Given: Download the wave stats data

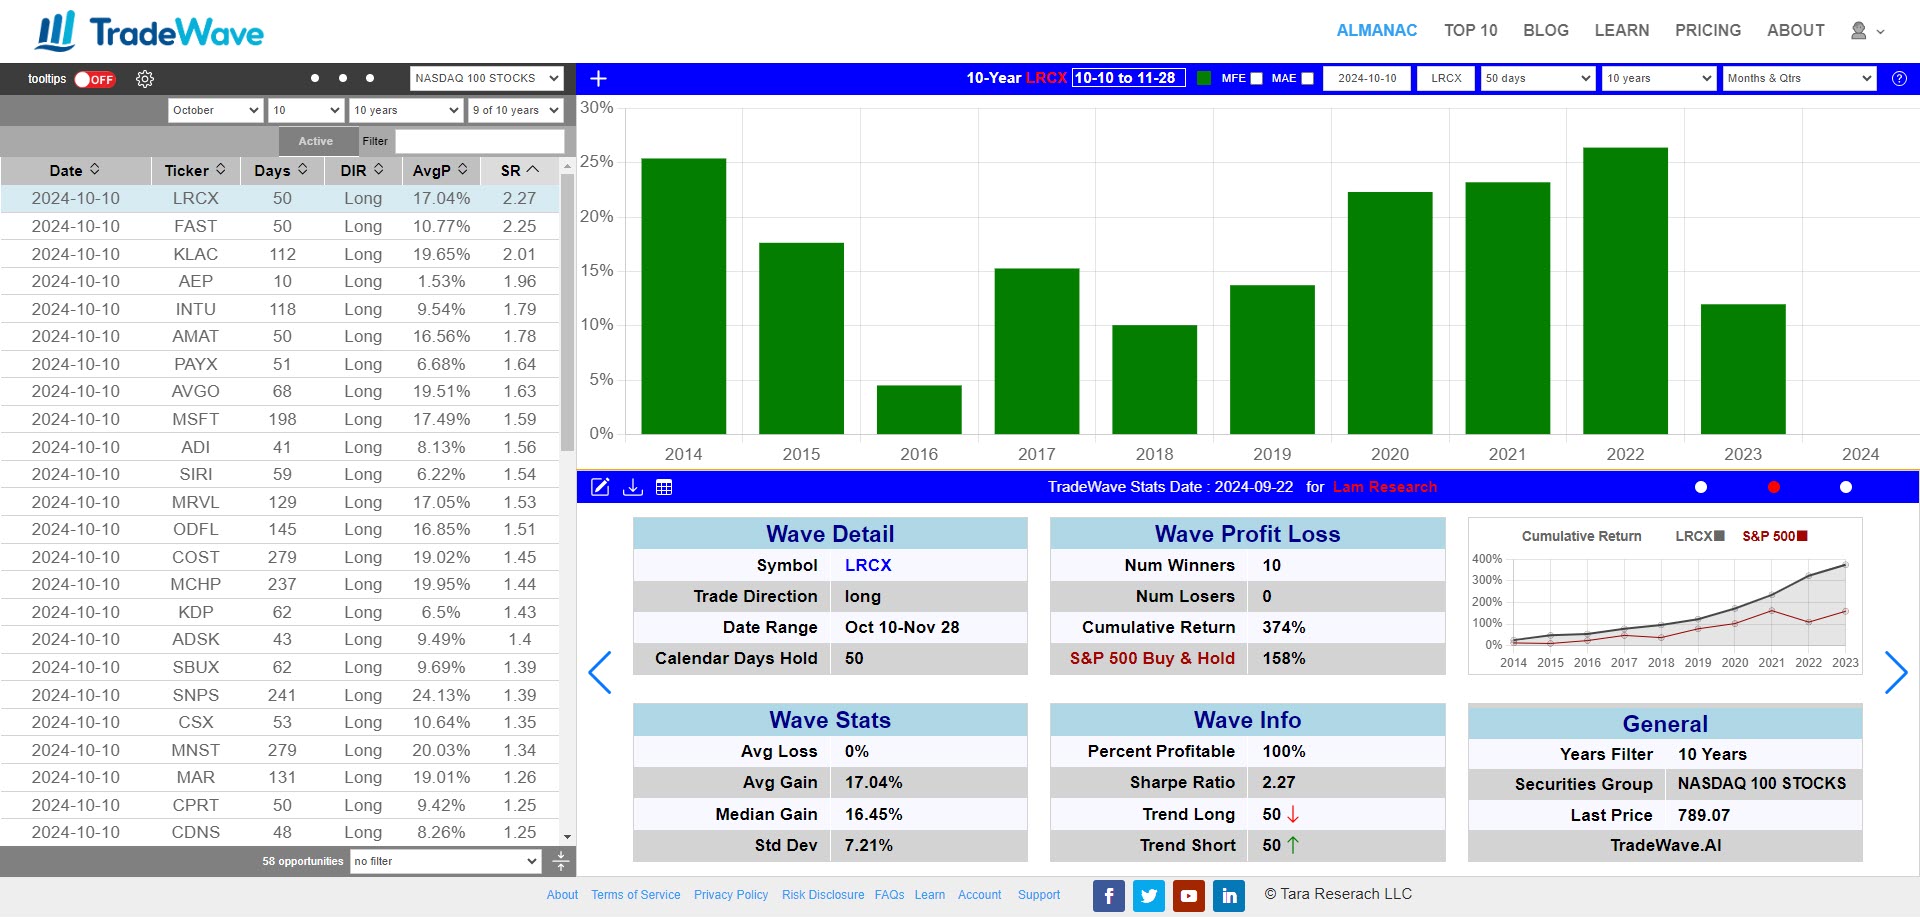Looking at the screenshot, I should (632, 487).
